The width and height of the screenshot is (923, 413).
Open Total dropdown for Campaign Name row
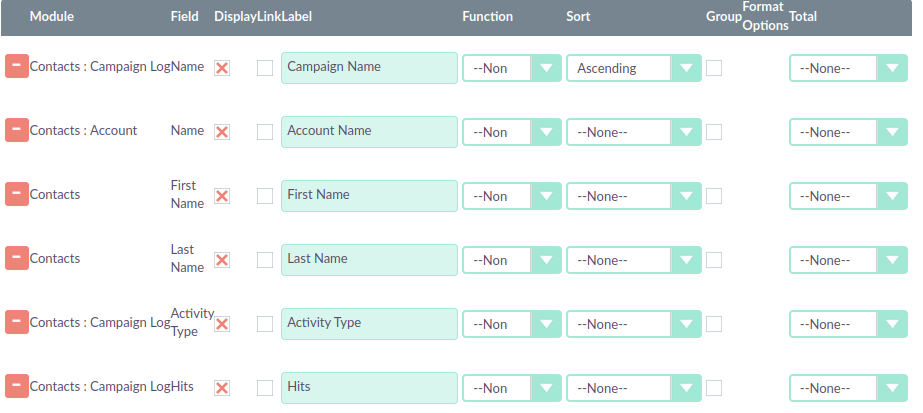tap(848, 68)
